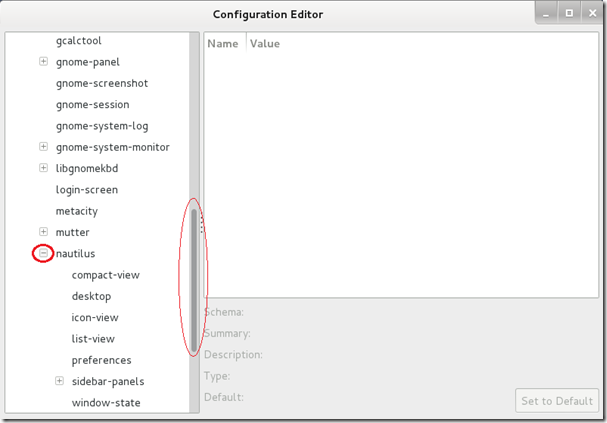Viewport: 607px width, 423px height.
Task: Select gnome-screenshot in the tree
Action: click(102, 83)
